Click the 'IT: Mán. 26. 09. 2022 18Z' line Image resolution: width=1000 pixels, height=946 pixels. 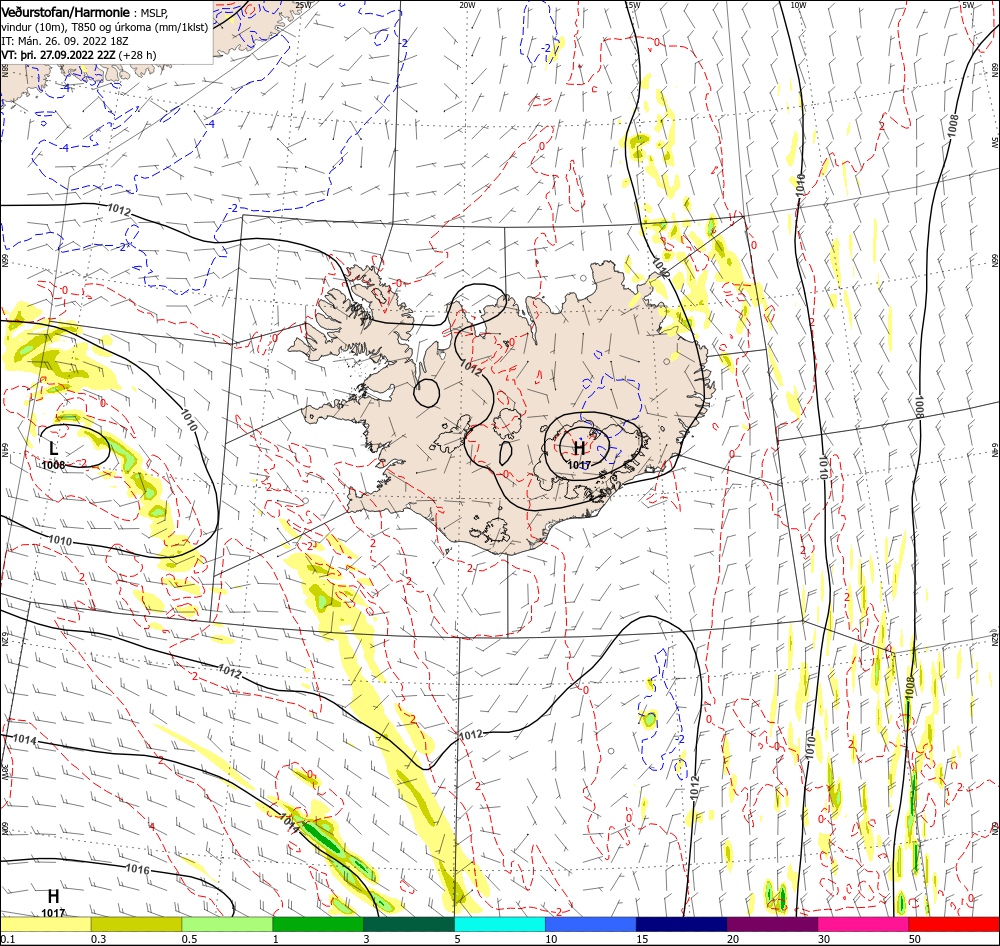pos(64,41)
